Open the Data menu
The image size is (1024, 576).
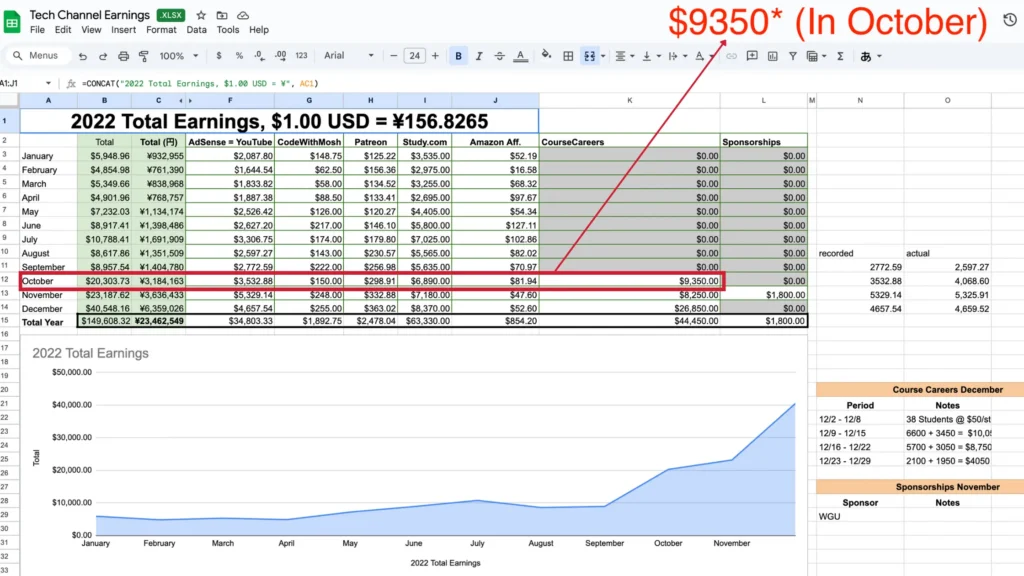pos(196,29)
